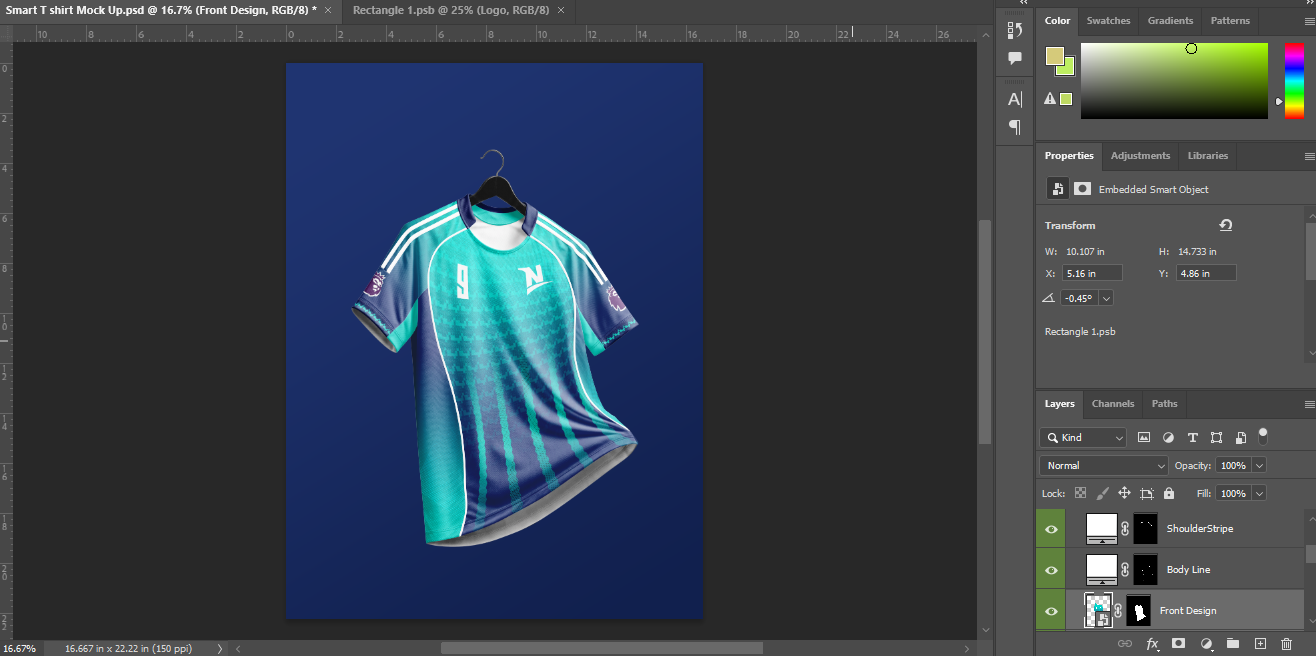
Task: Switch to the Libraries tab
Action: click(1207, 155)
